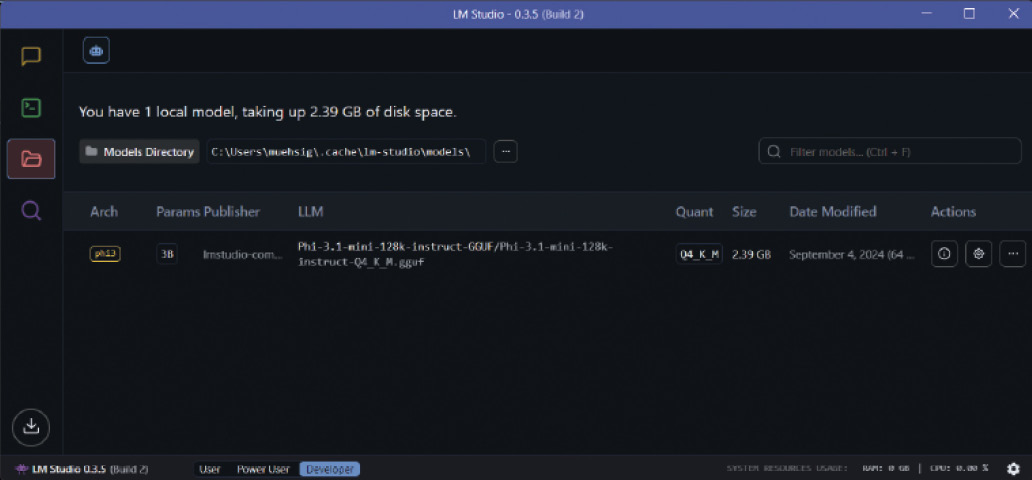The image size is (1032, 480).
Task: Sort by LLM column header
Action: pos(311,211)
